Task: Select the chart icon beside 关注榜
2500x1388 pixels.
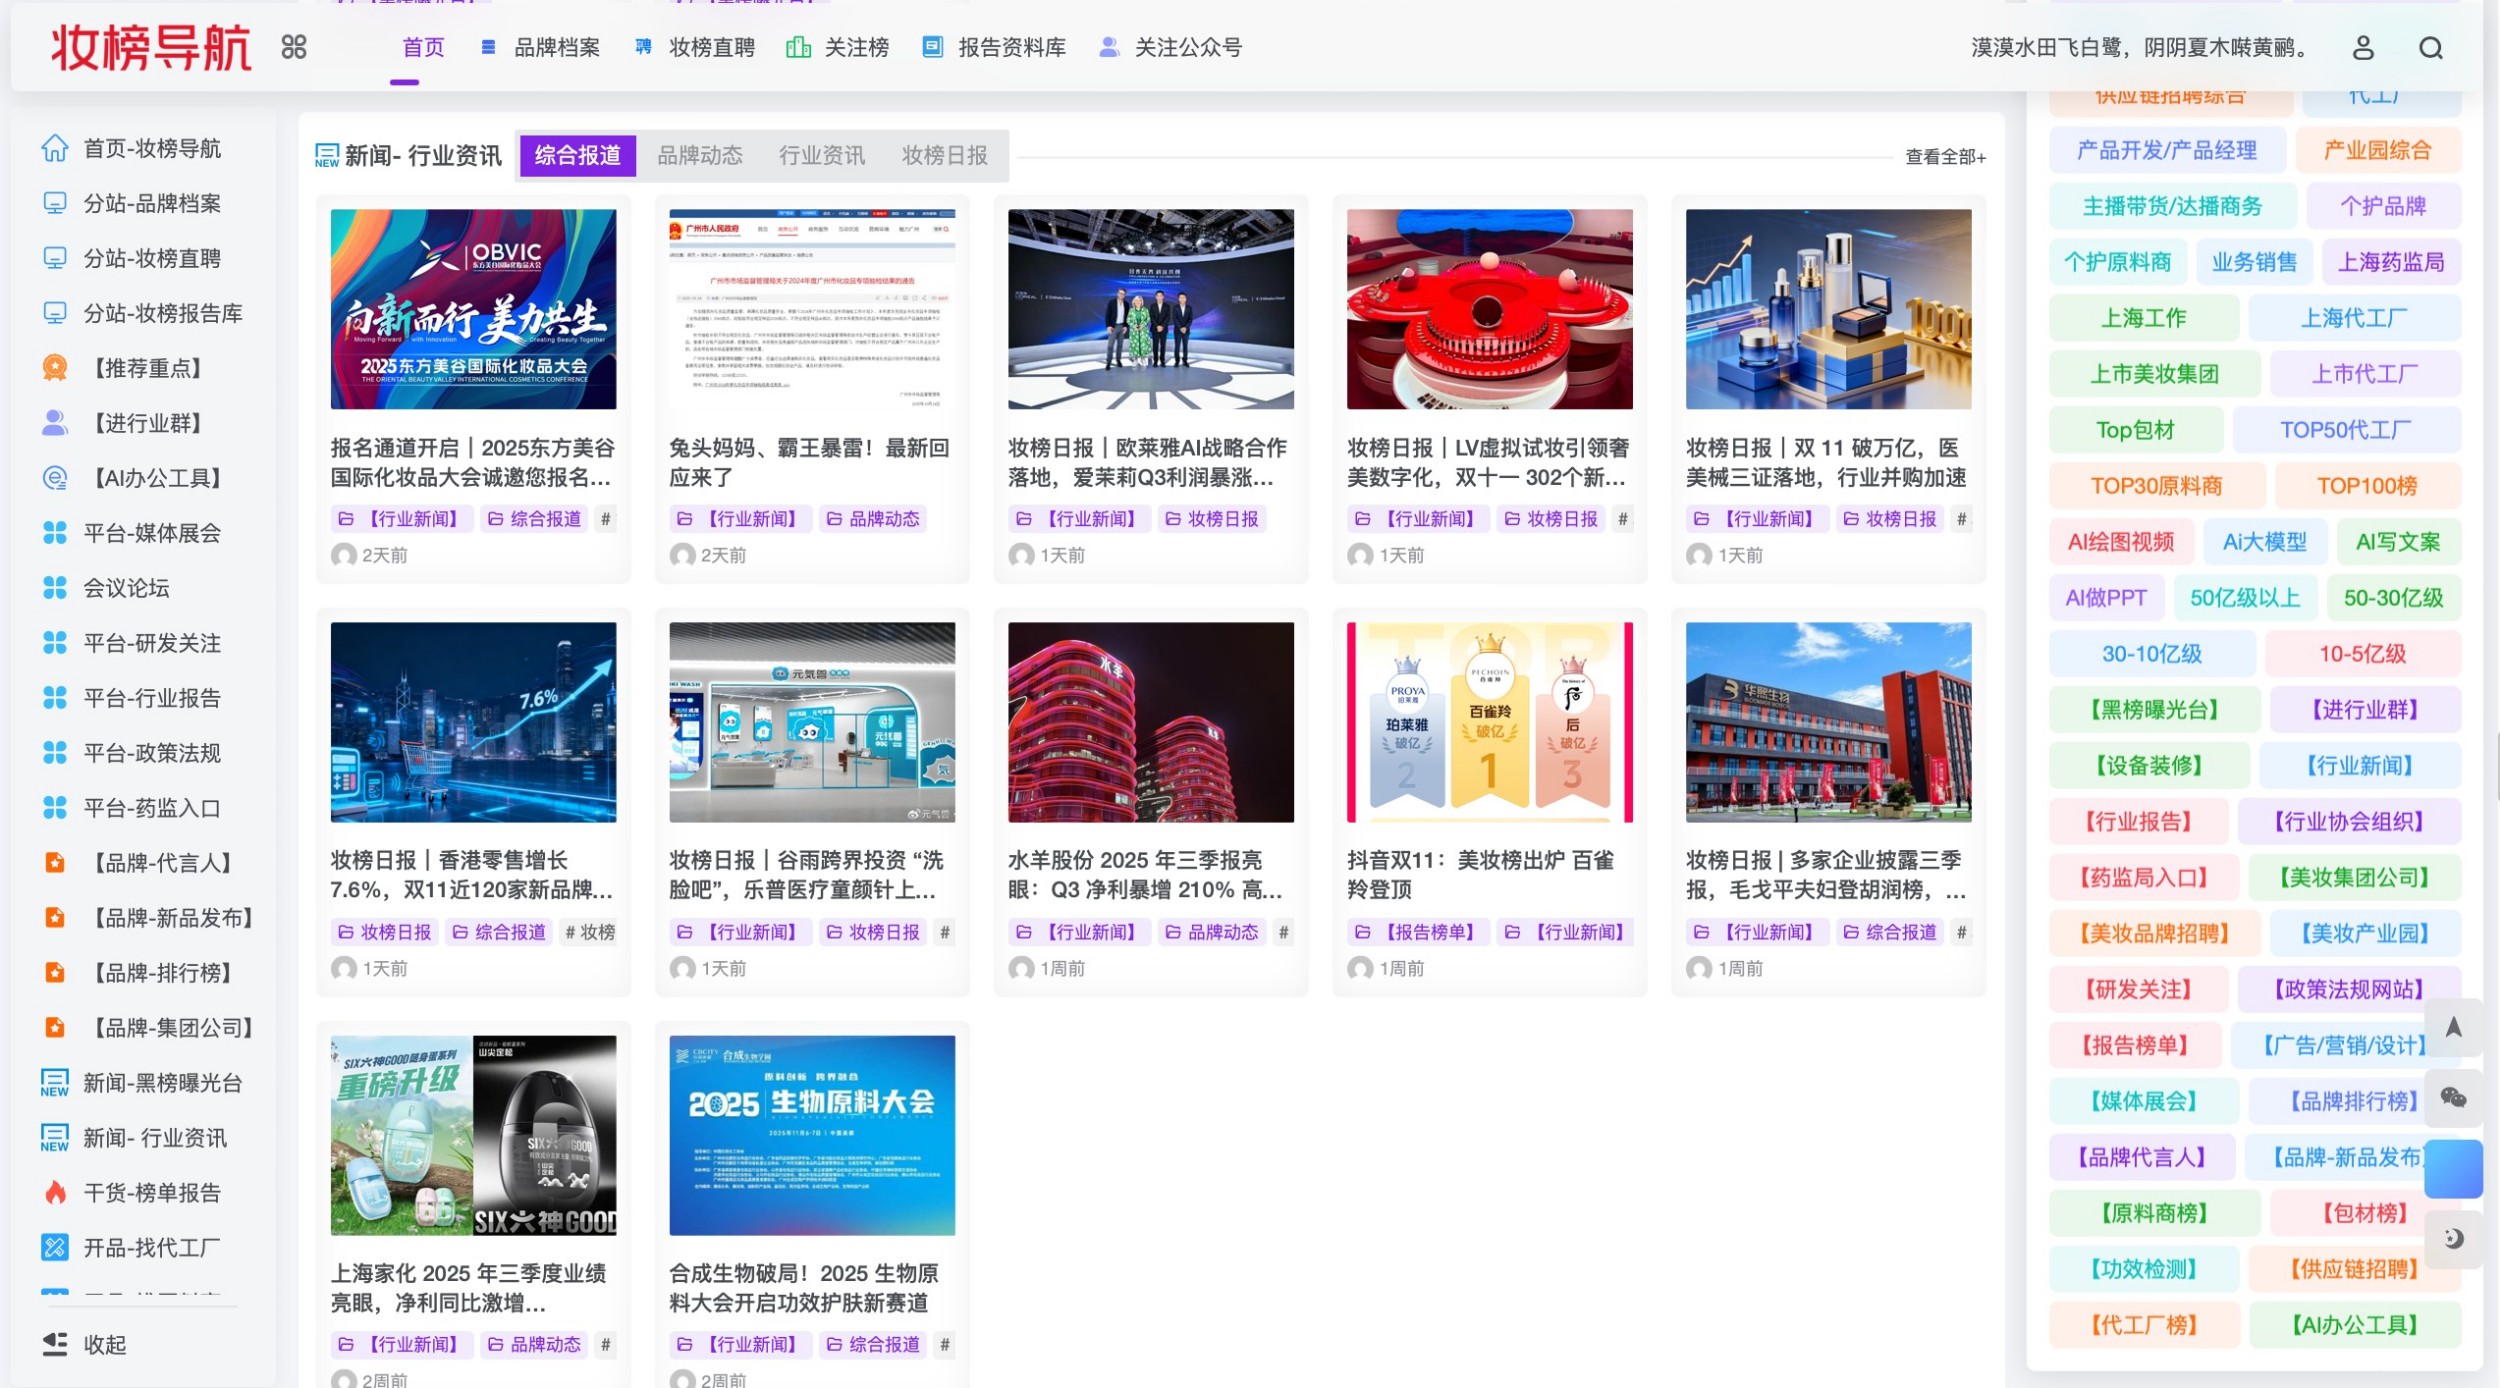Action: tap(797, 47)
